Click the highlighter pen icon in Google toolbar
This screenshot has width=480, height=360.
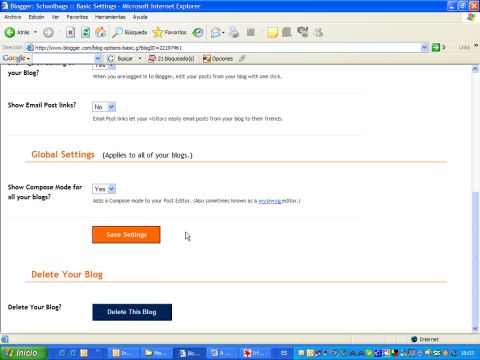pyautogui.click(x=242, y=59)
